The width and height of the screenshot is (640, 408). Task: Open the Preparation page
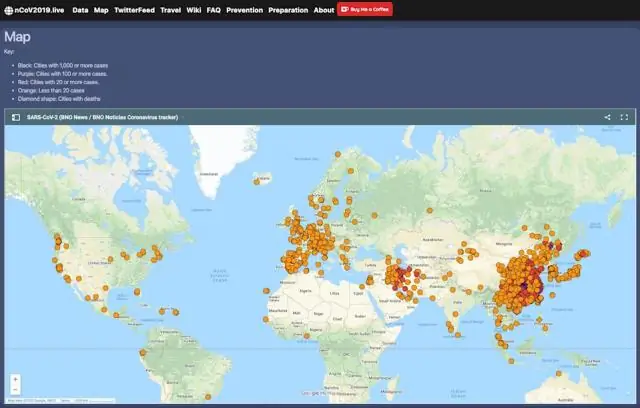point(288,10)
